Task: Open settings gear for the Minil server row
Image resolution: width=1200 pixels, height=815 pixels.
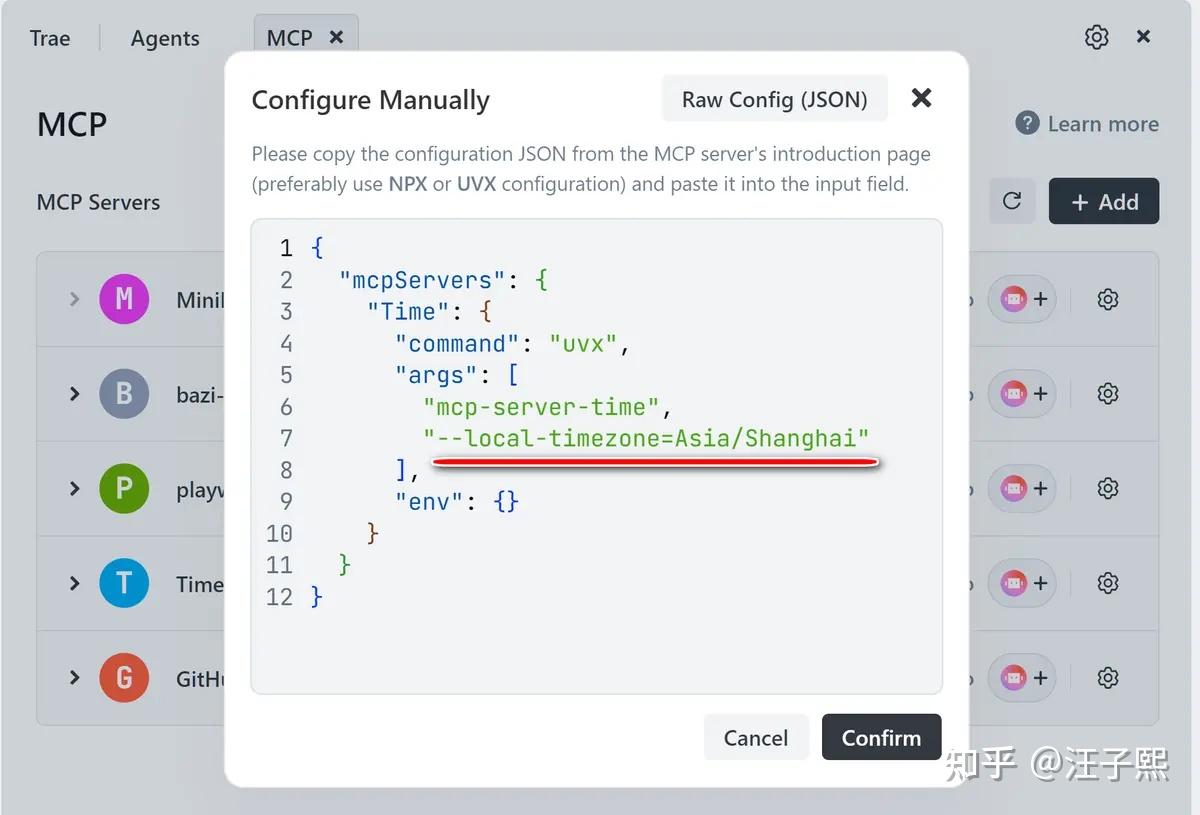Action: [x=1107, y=299]
